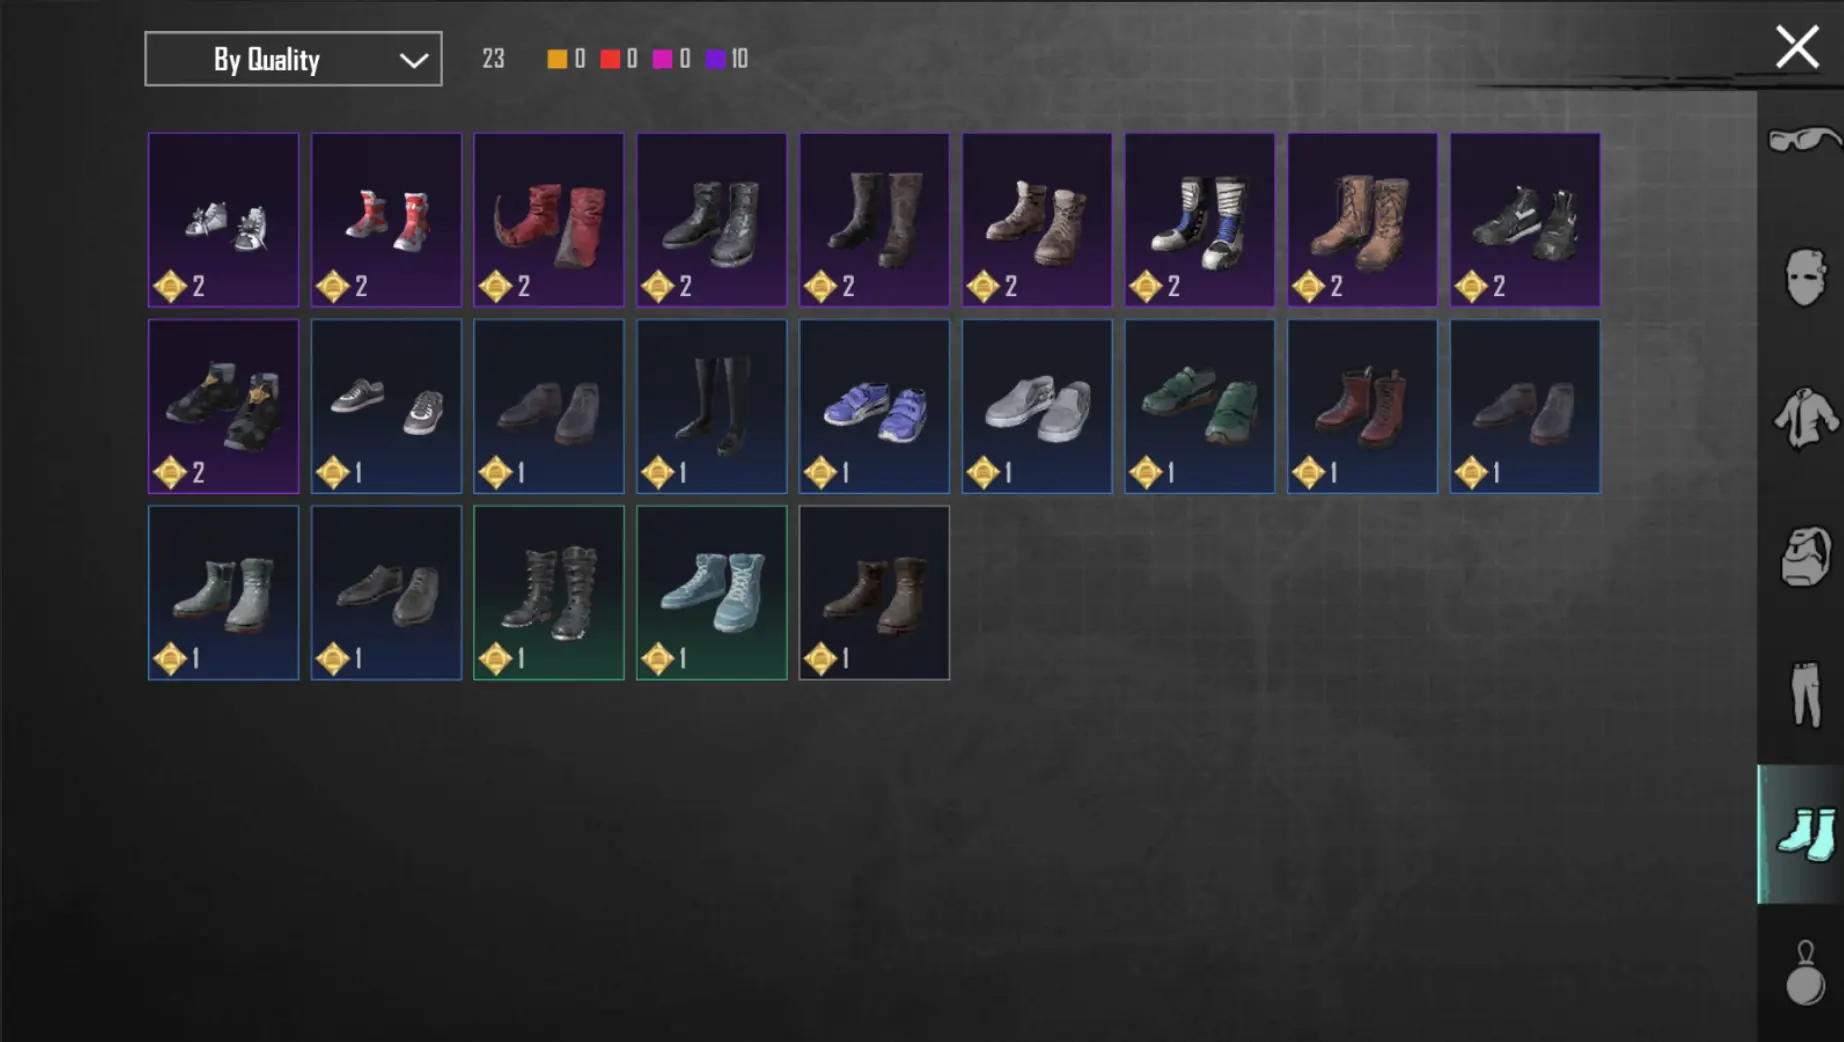The width and height of the screenshot is (1844, 1042).
Task: Choose the black and gold sneakers
Action: tap(223, 406)
